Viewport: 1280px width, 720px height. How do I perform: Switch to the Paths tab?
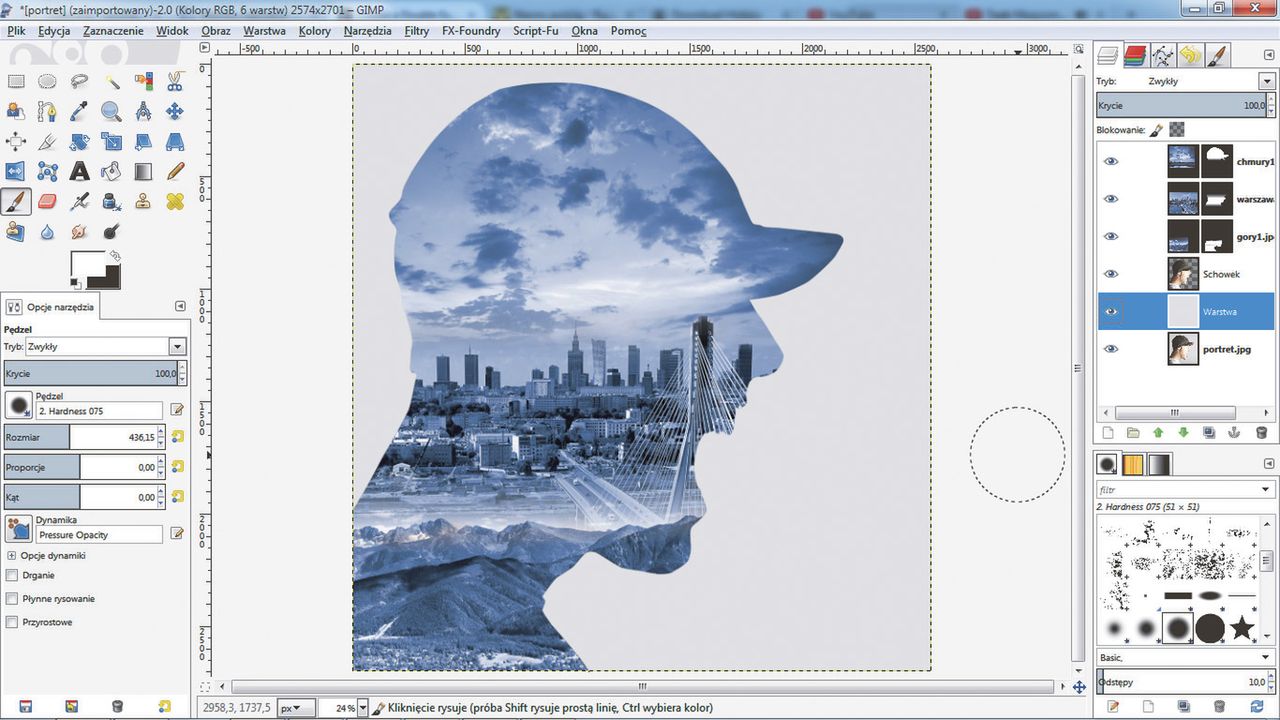pos(1162,55)
